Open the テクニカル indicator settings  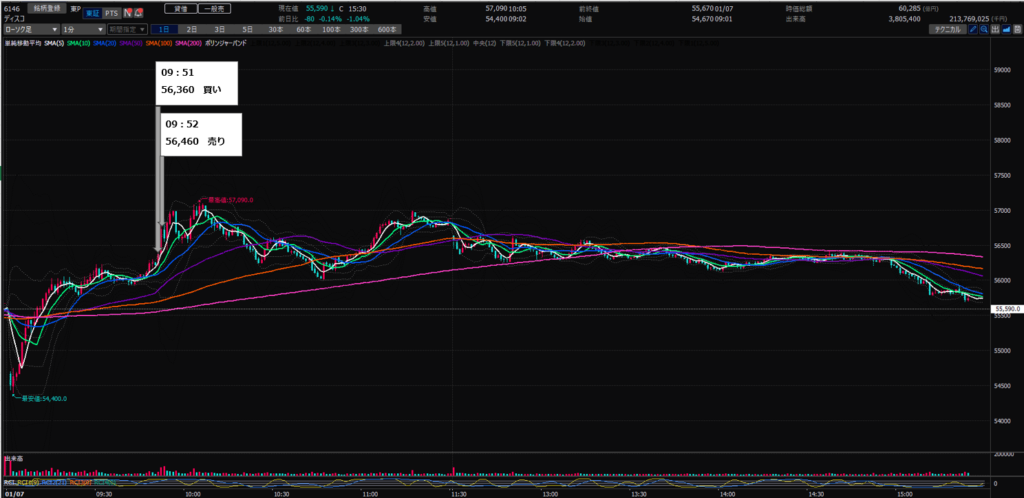946,30
